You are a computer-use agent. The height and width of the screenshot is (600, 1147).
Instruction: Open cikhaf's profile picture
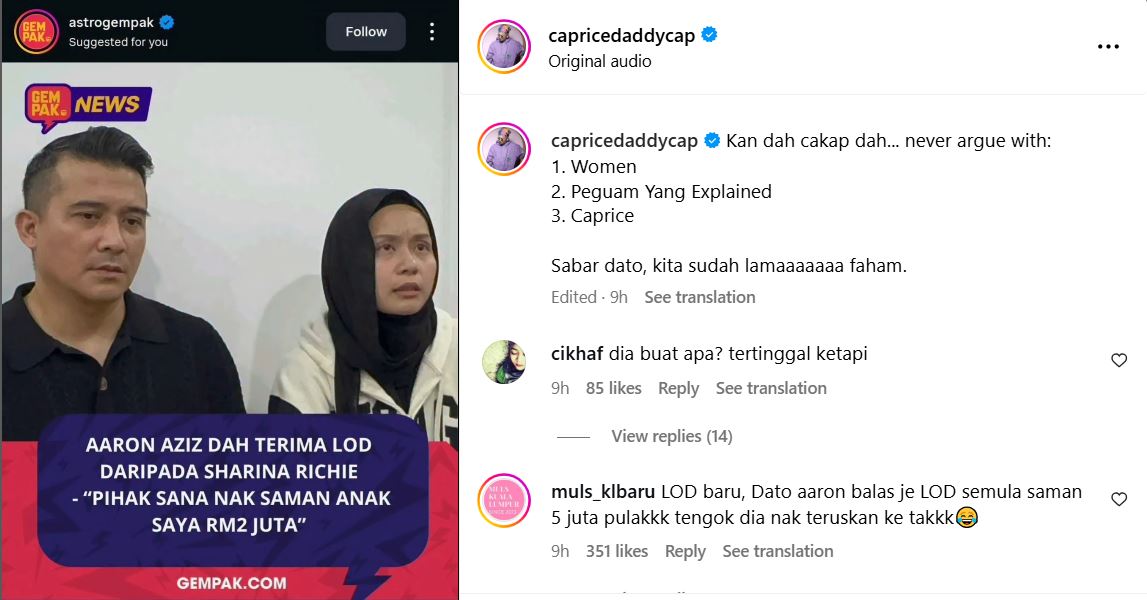(504, 361)
